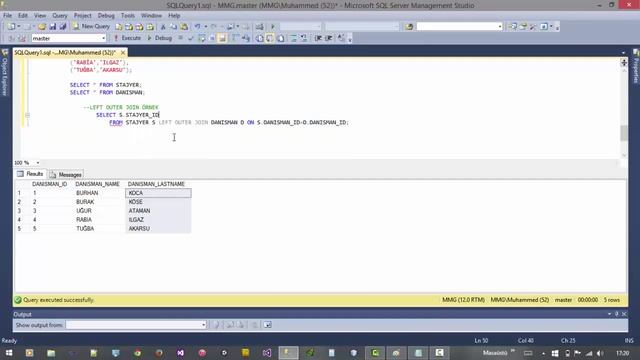
Task: Open the Object Explorer side panel
Action: point(5,73)
